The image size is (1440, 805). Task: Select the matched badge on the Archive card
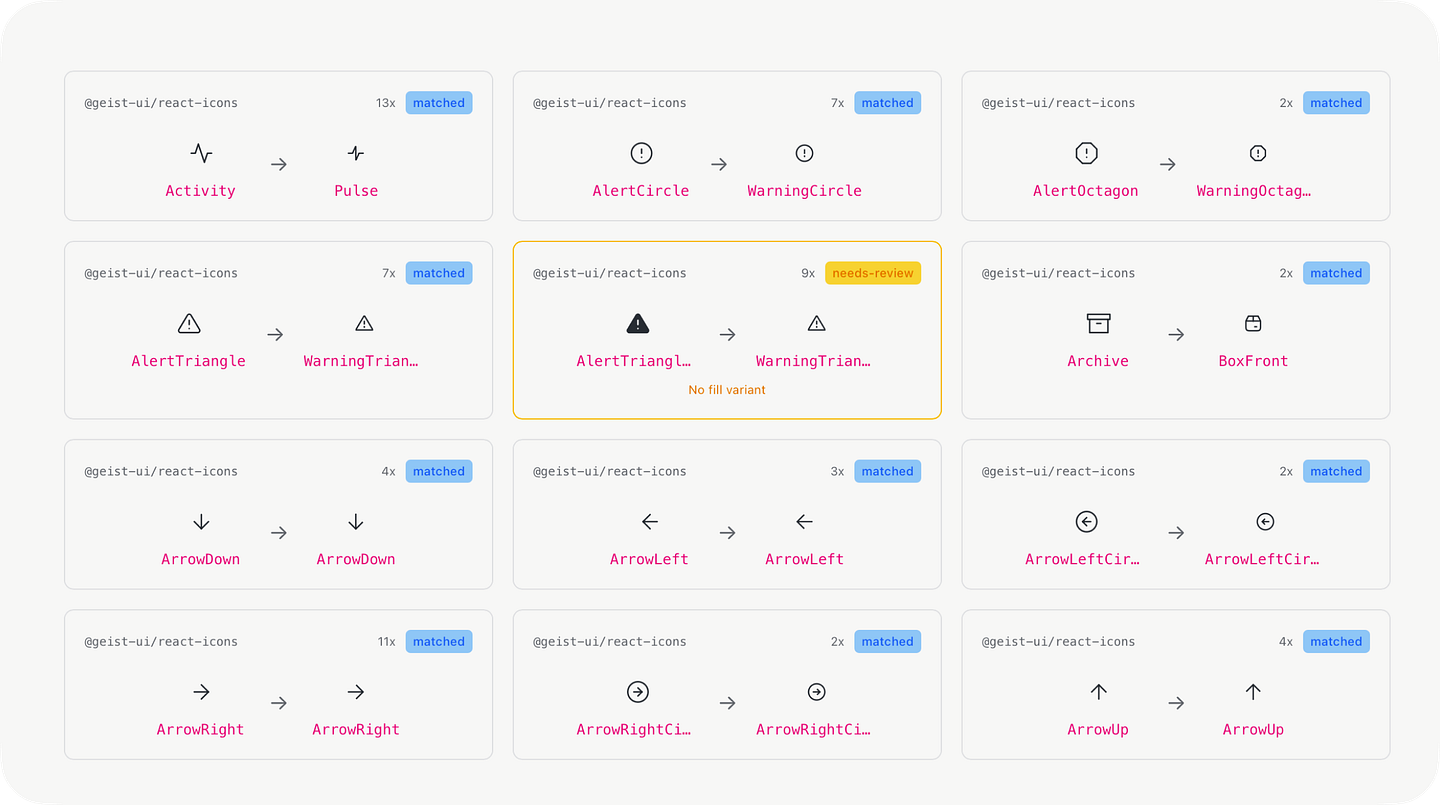1336,273
